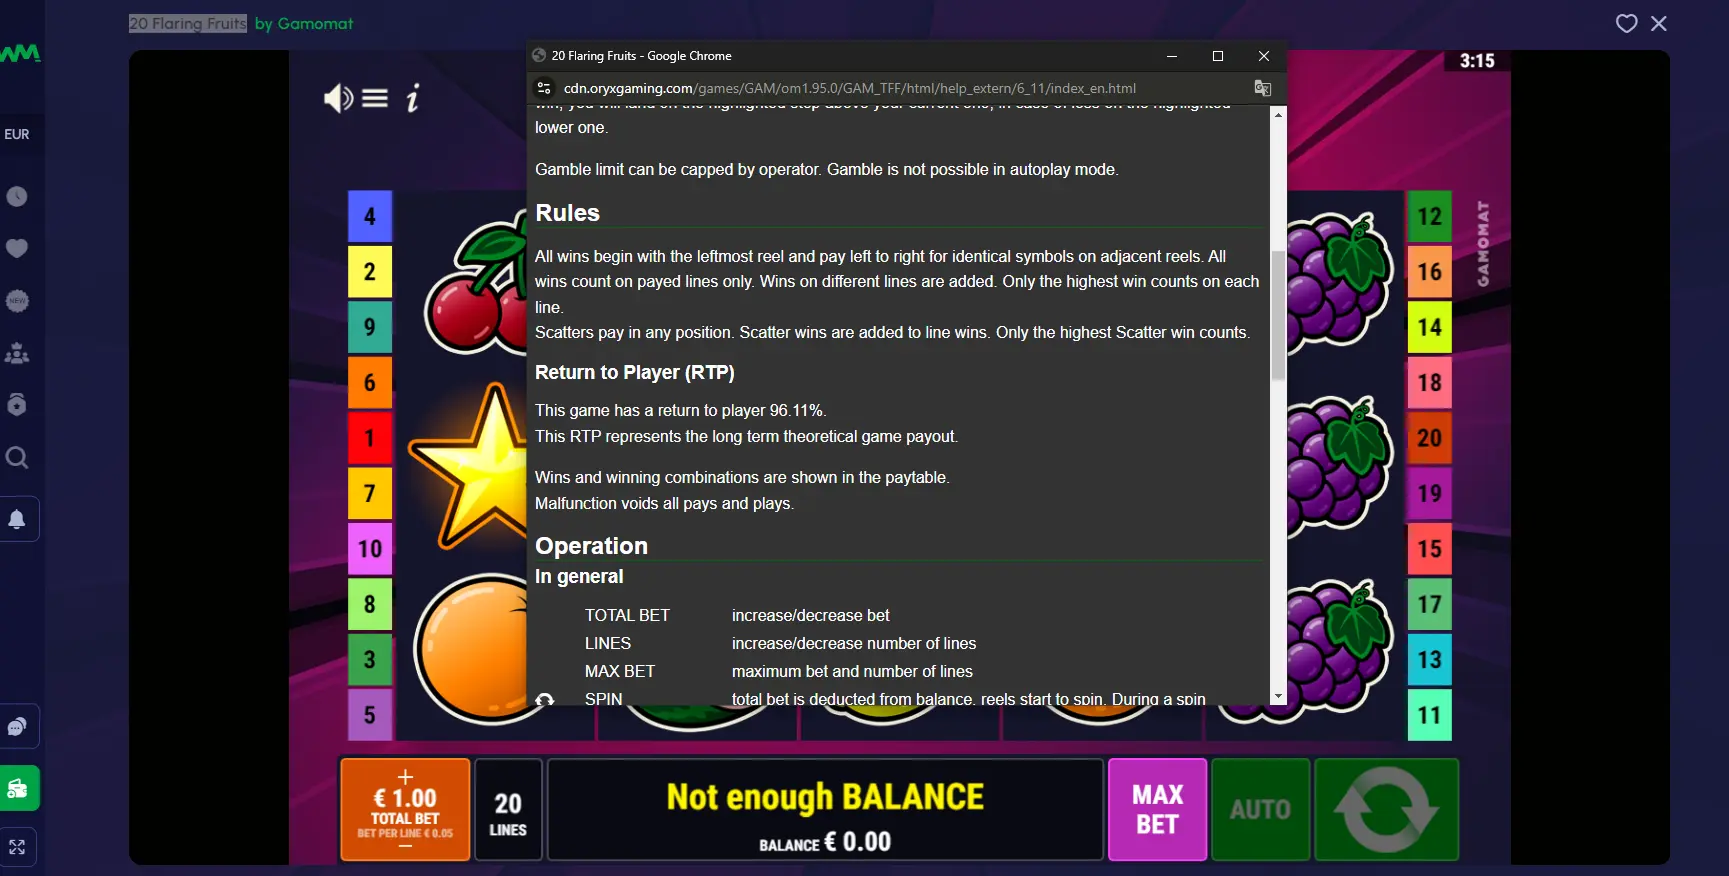
Task: Open recent history clock sidebar icon
Action: (x=17, y=196)
